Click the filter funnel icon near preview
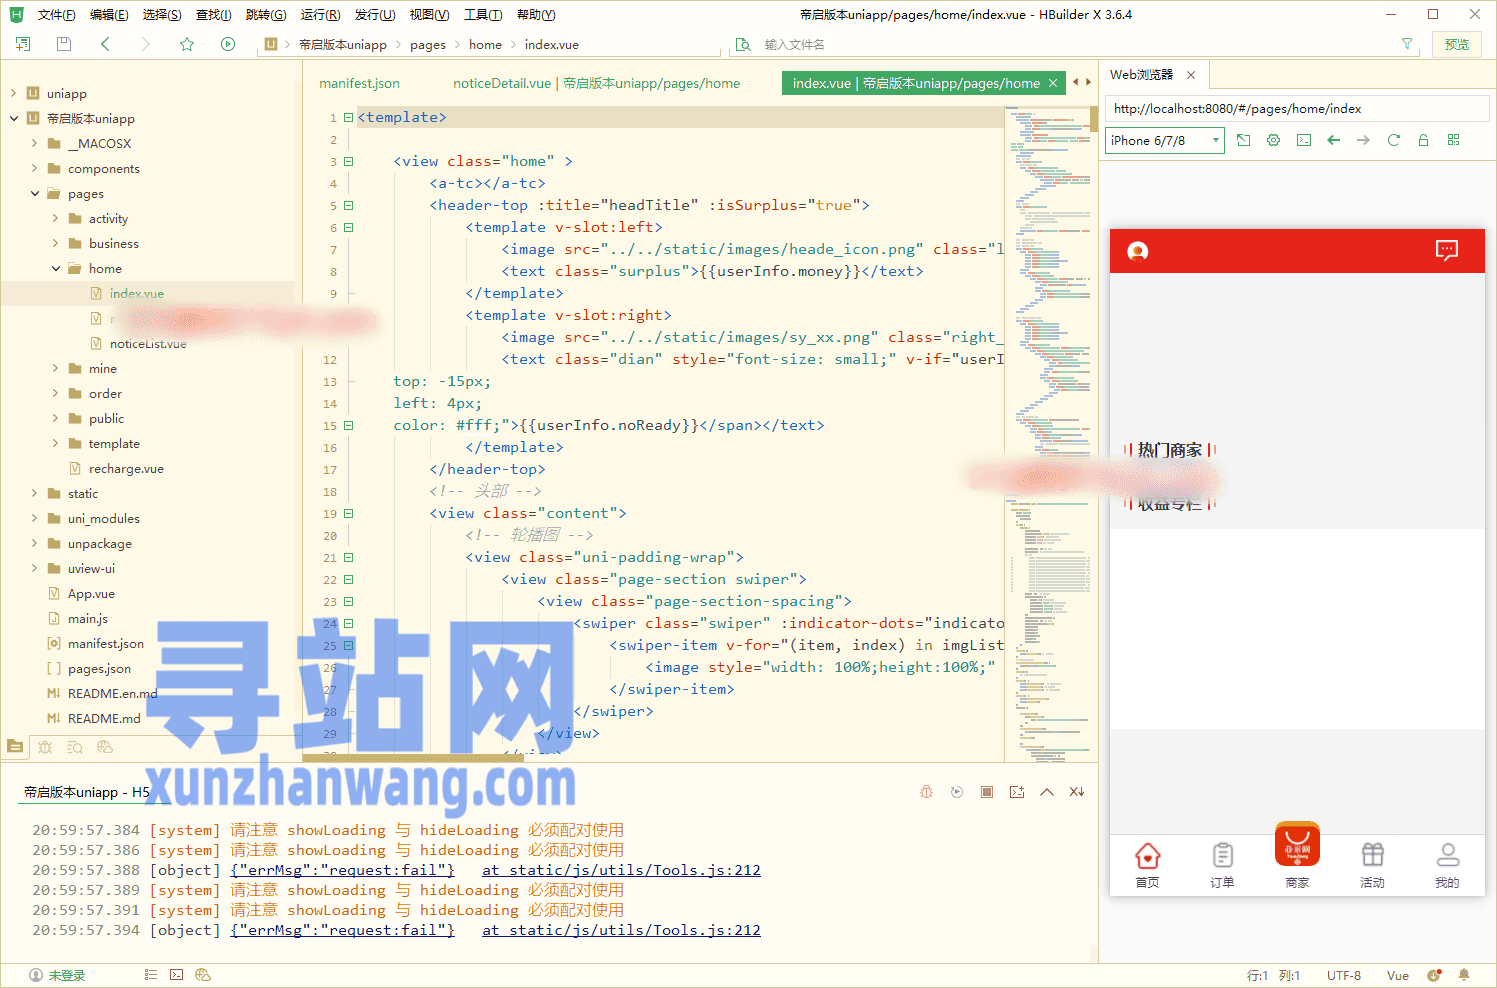The width and height of the screenshot is (1497, 988). [x=1407, y=44]
